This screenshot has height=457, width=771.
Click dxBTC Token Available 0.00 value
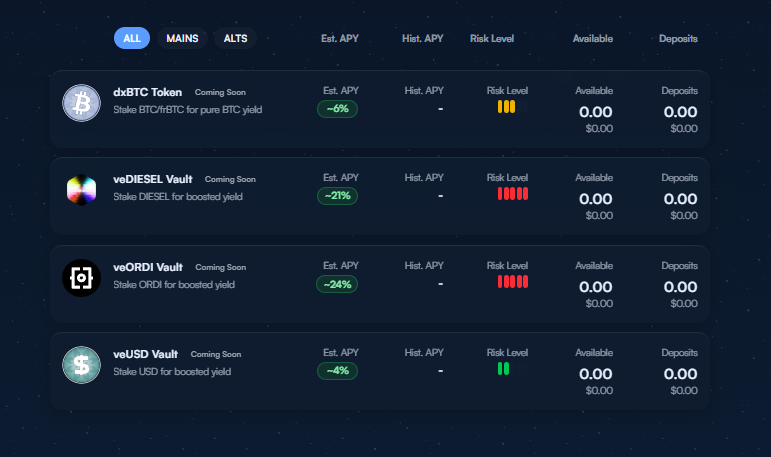595,112
